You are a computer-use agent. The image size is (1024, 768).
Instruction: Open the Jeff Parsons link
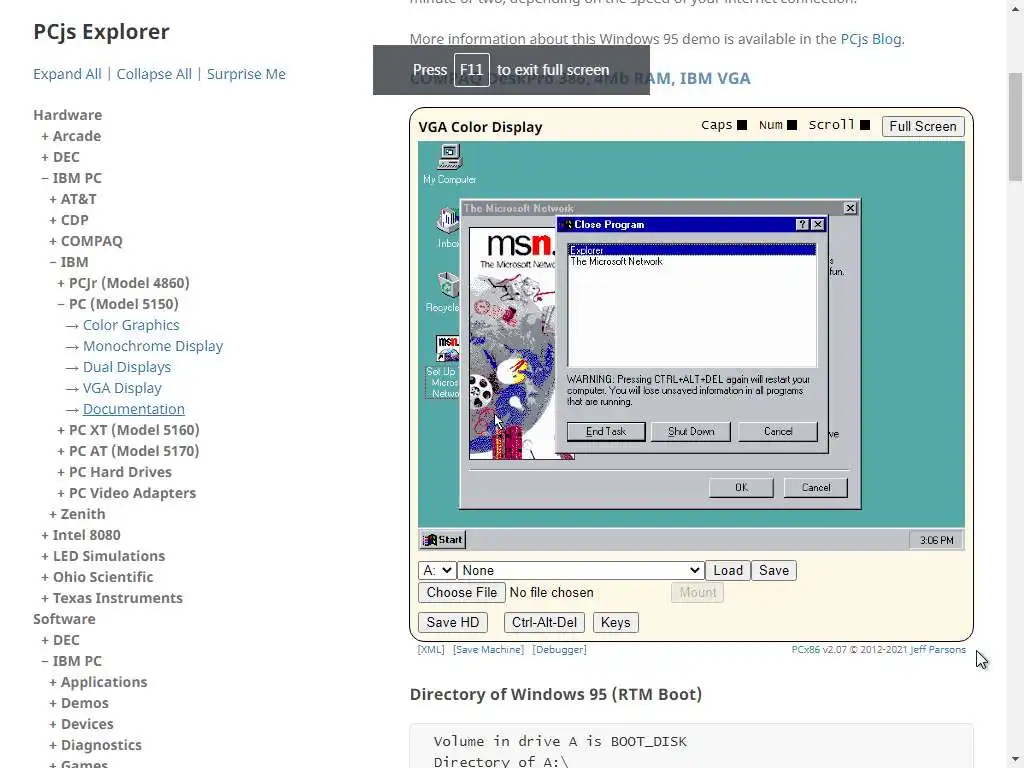[x=938, y=650]
